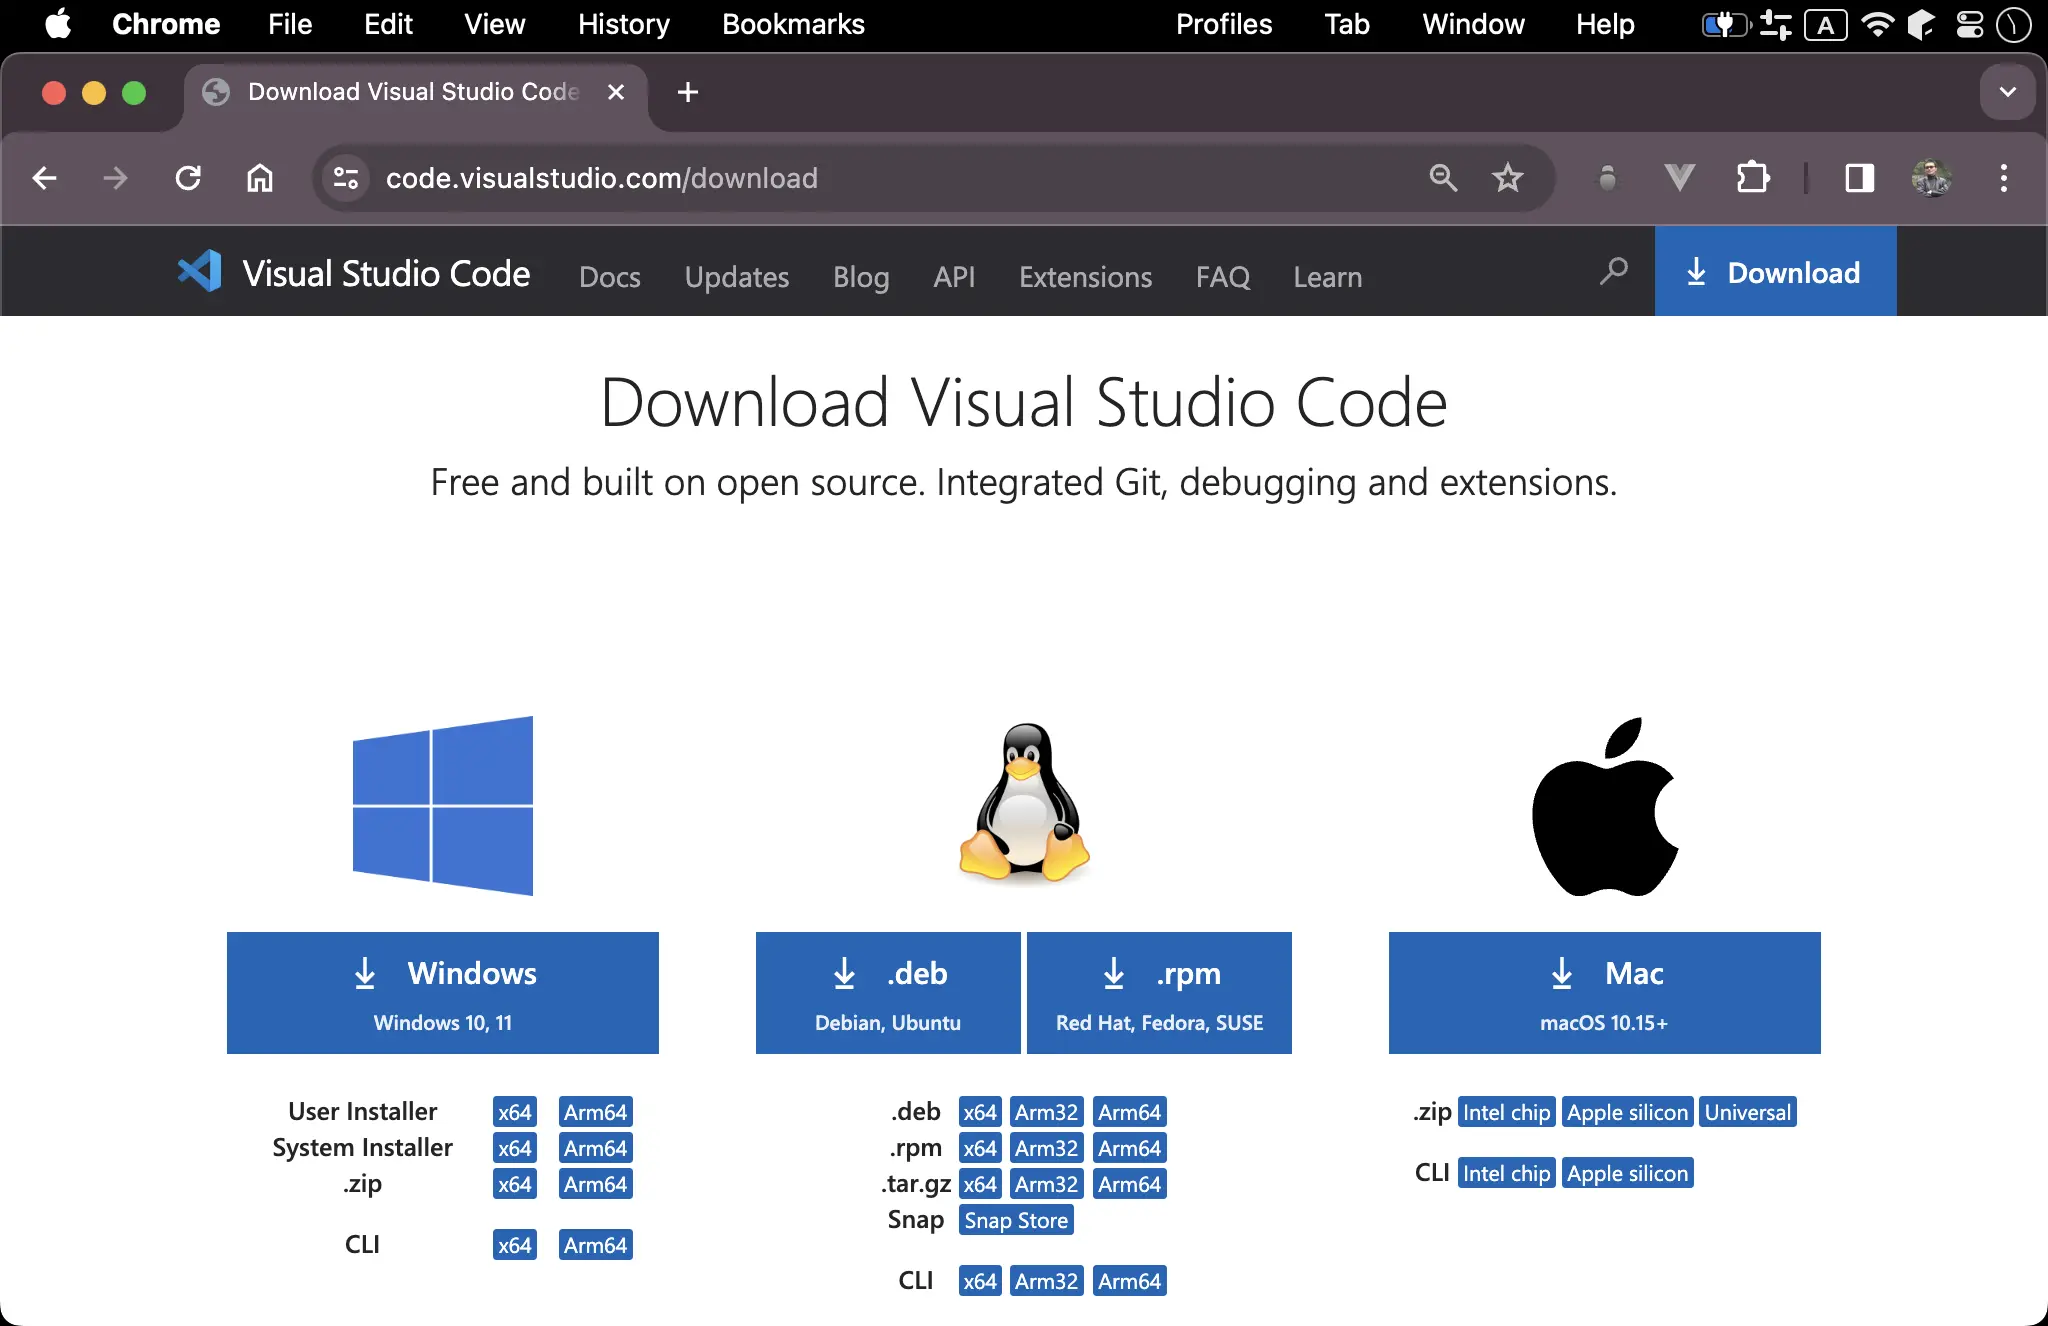This screenshot has width=2048, height=1326.
Task: Download Windows CLI Arm64
Action: click(x=595, y=1245)
